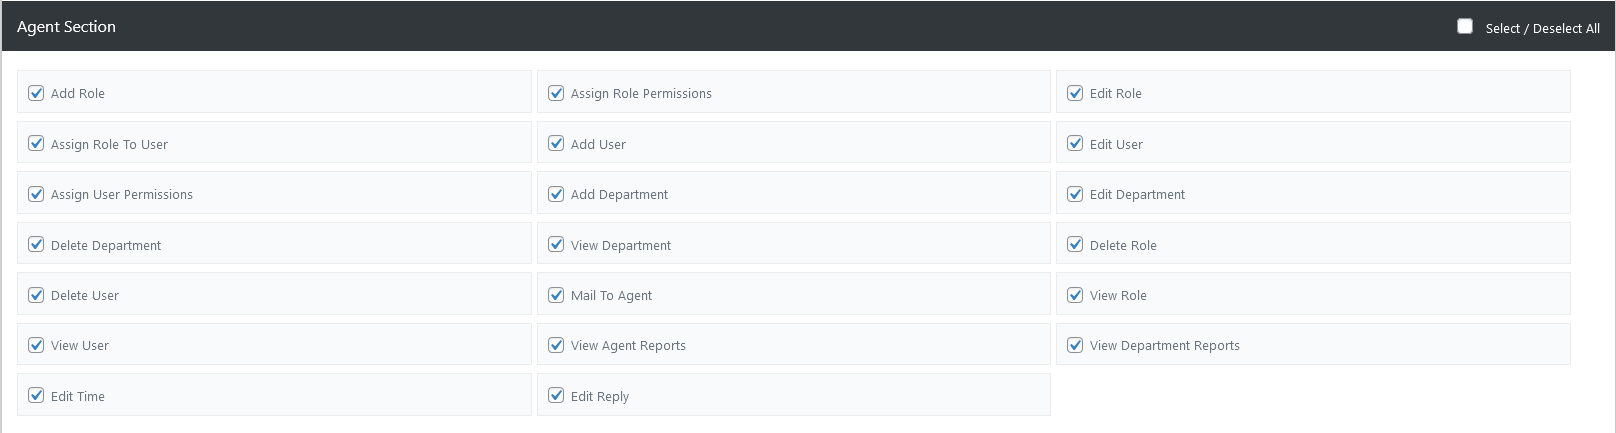Uncheck the View Role option

(1075, 295)
